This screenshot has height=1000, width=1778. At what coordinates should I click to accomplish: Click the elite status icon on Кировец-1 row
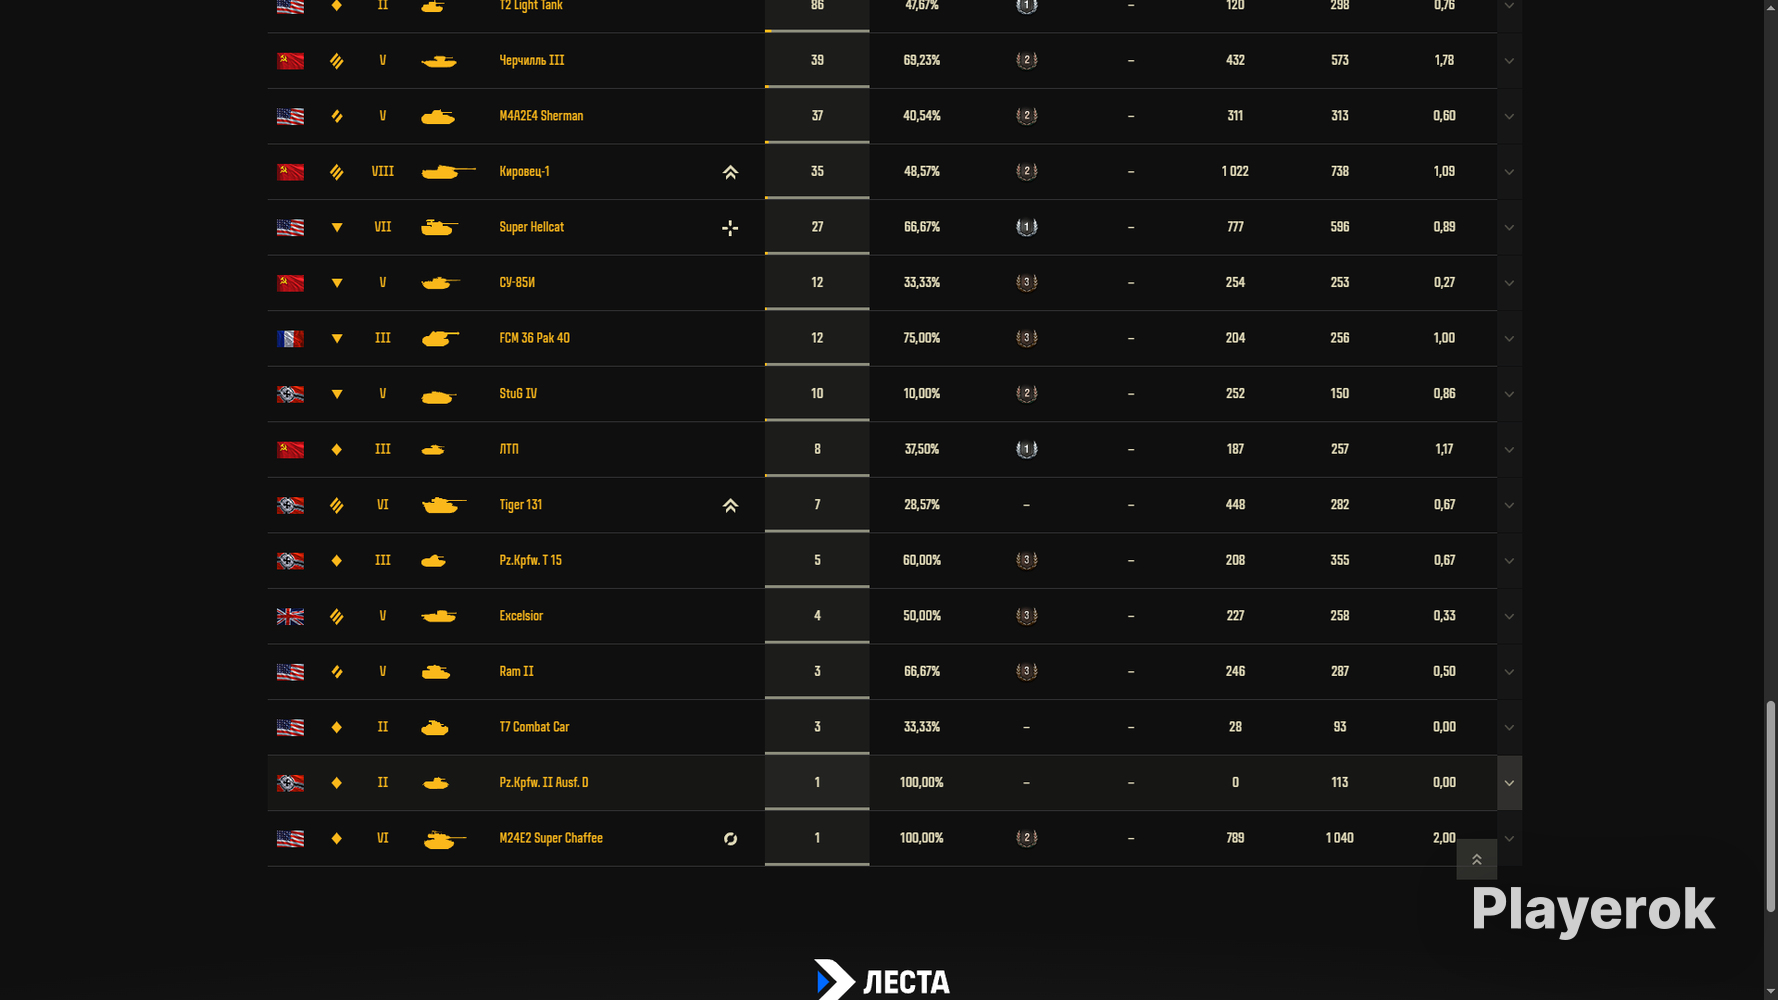coord(730,172)
